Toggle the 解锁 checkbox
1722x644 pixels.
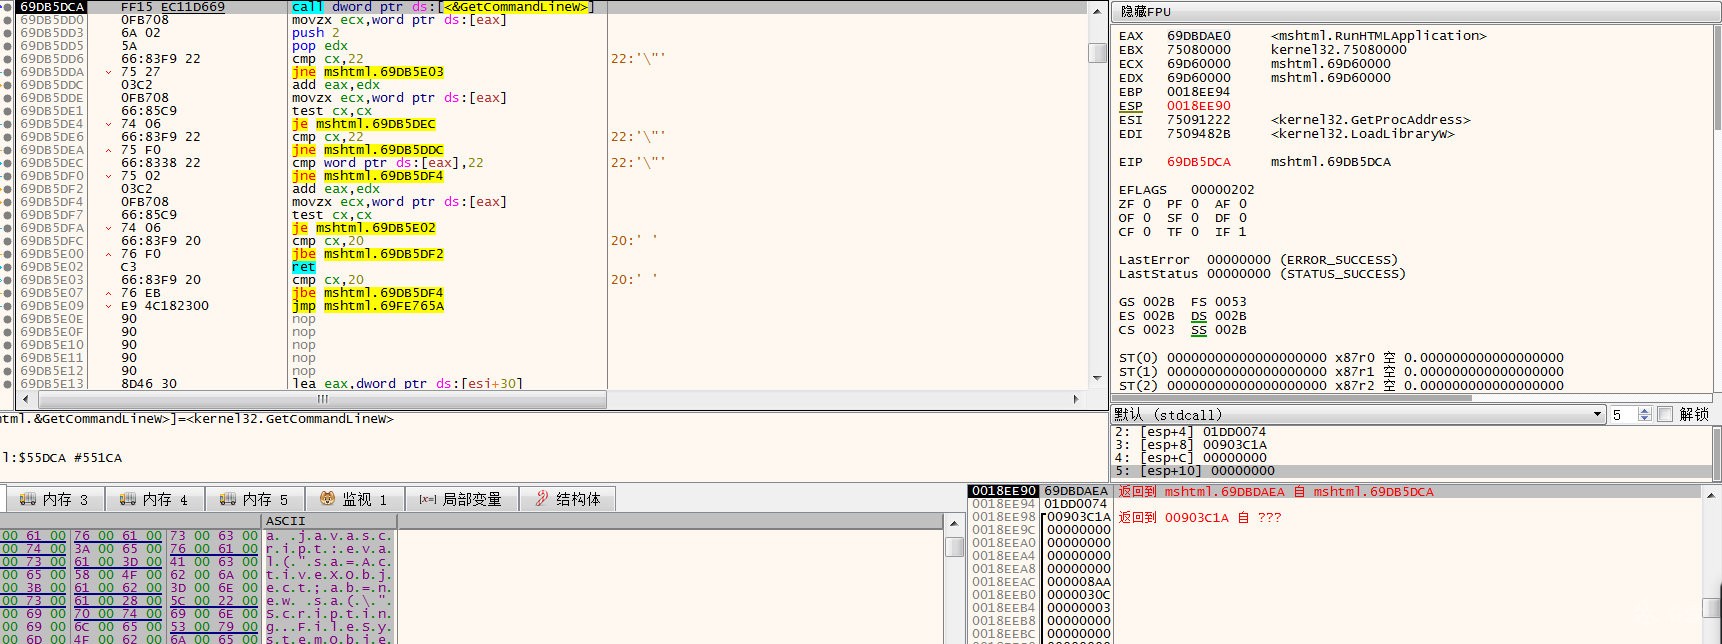[1665, 414]
